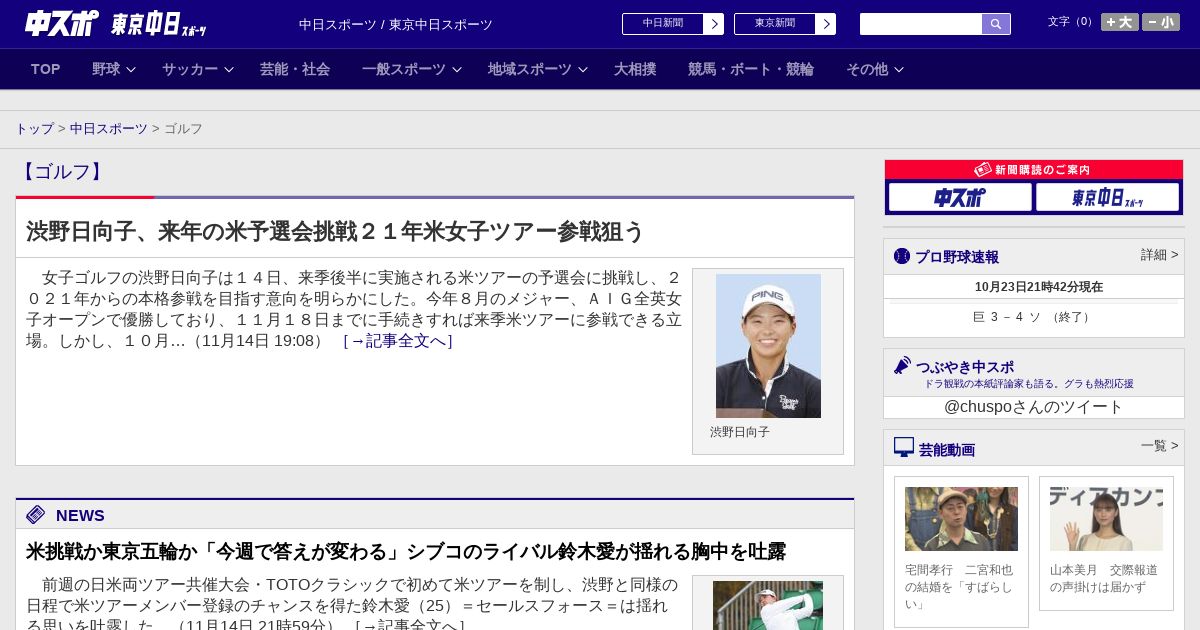Image resolution: width=1200 pixels, height=630 pixels.
Task: Expand the 一般スポーツ dropdown menu
Action: tap(412, 69)
